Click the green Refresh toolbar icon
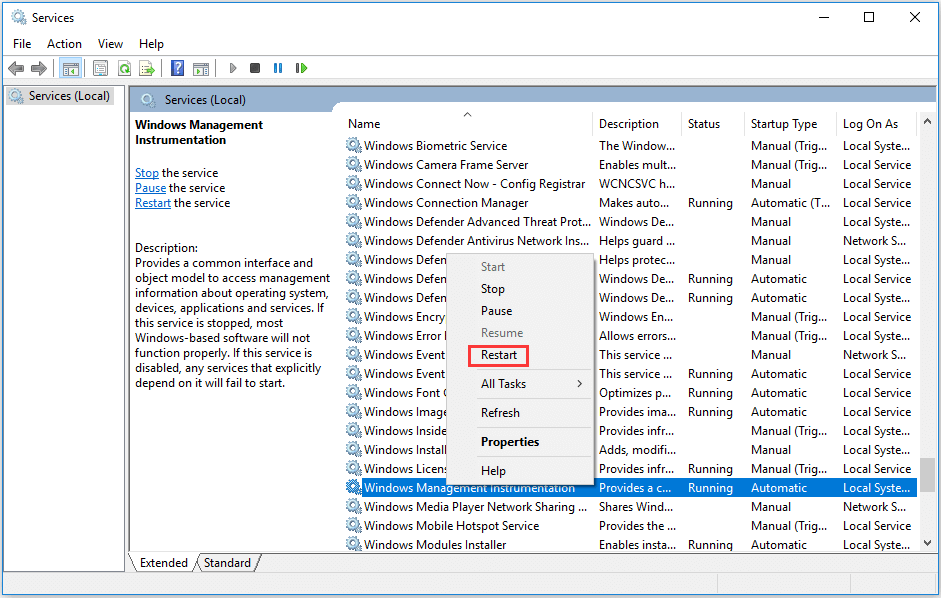This screenshot has height=598, width=941. tap(124, 68)
